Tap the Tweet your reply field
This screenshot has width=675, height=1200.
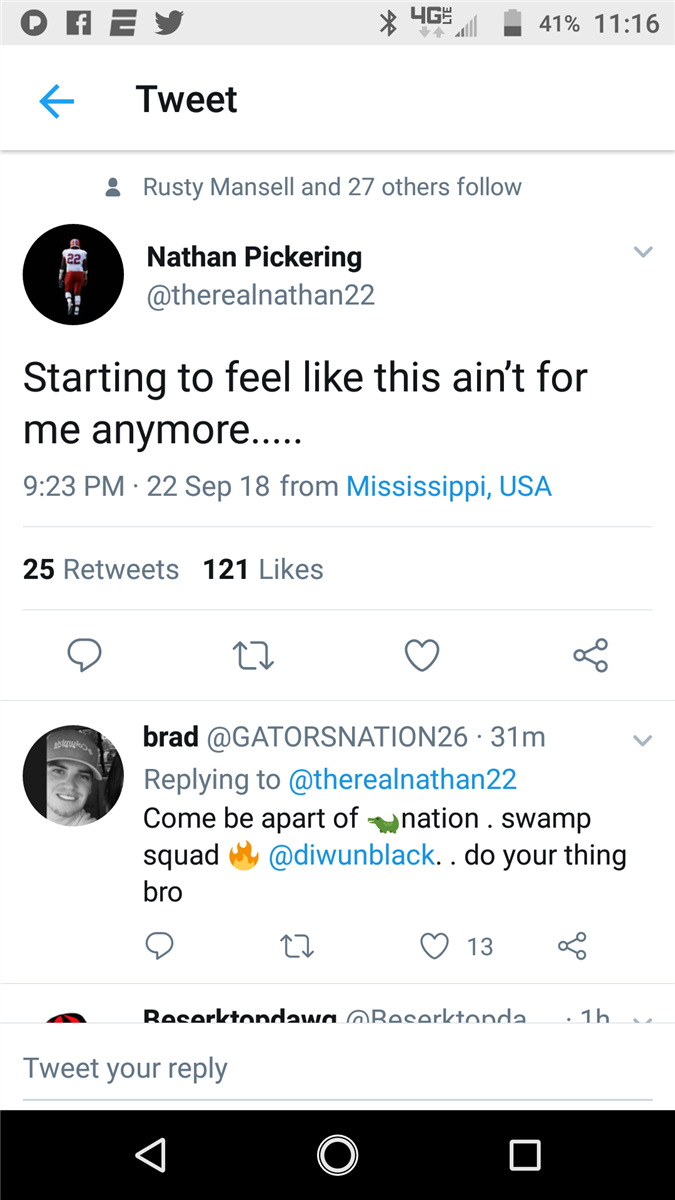(x=337, y=1068)
